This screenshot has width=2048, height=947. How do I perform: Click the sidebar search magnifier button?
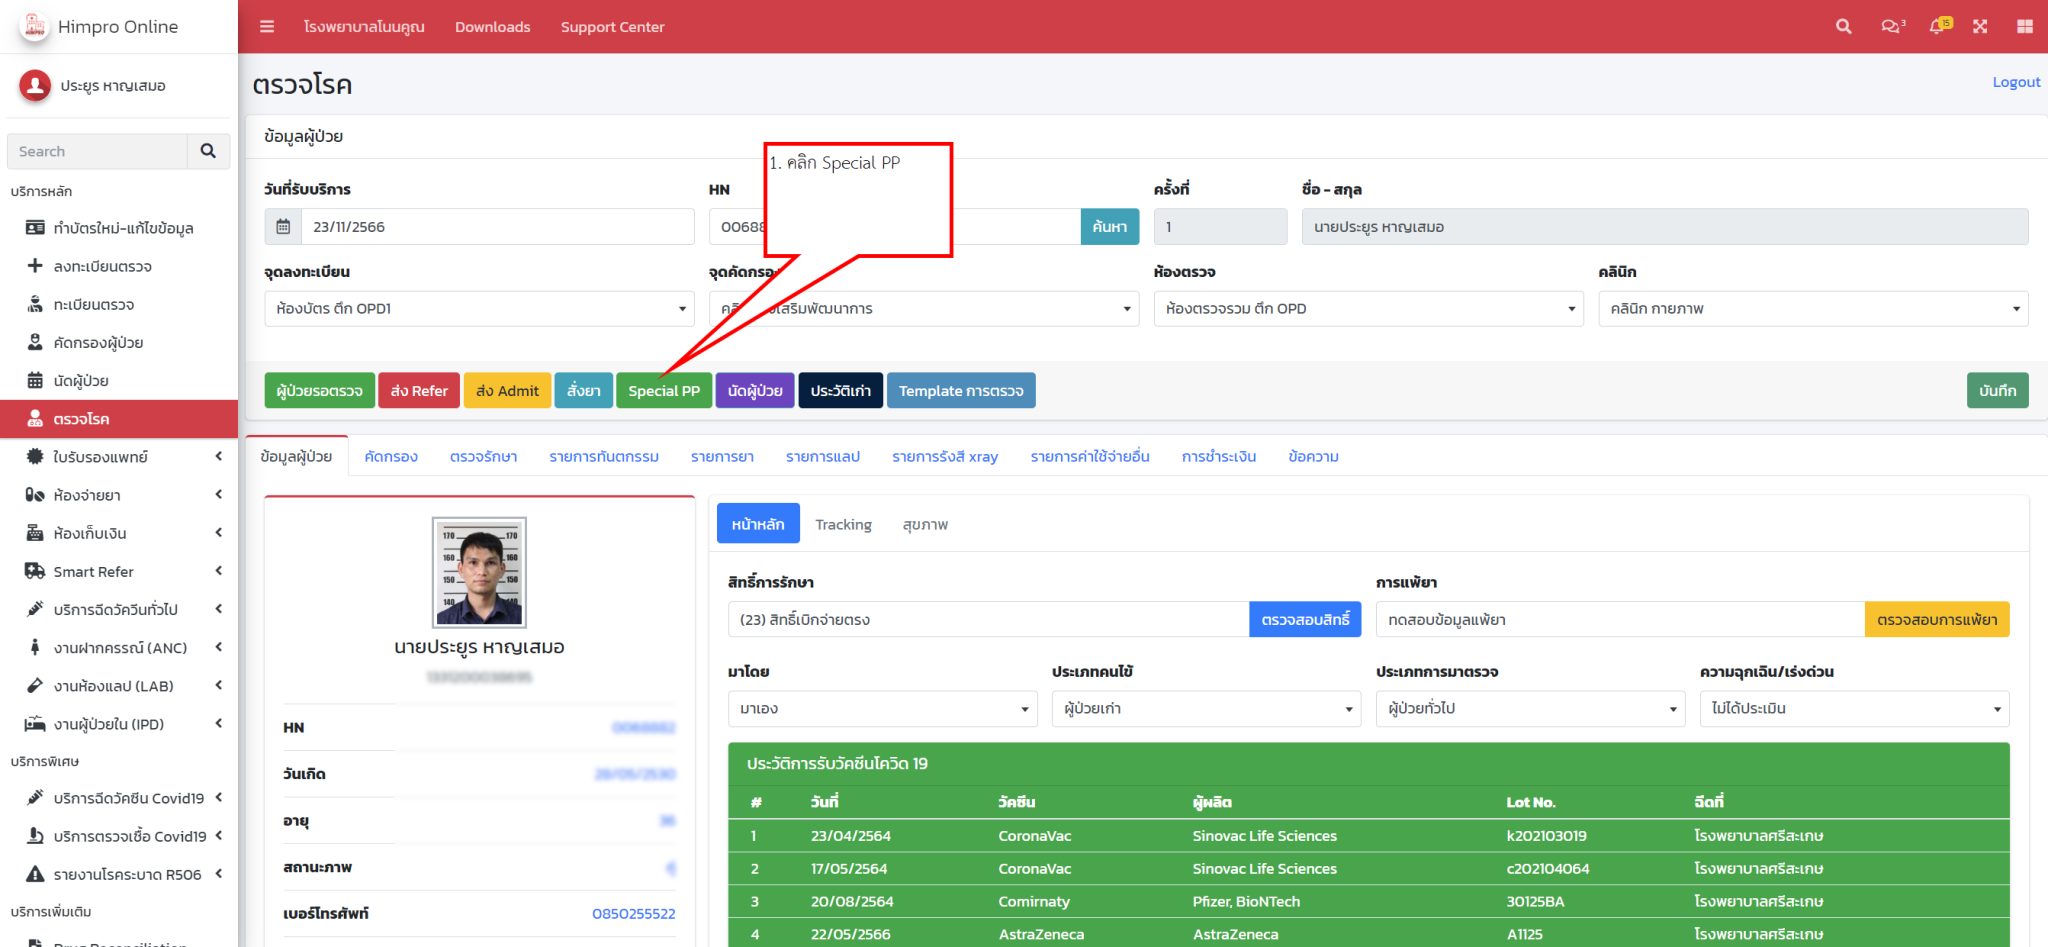pyautogui.click(x=209, y=151)
